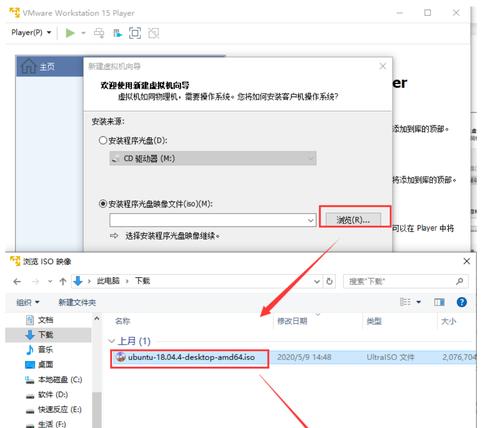Image resolution: width=500 pixels, height=428 pixels.
Task: Select 音乐 in the navigation pane
Action: point(45,349)
